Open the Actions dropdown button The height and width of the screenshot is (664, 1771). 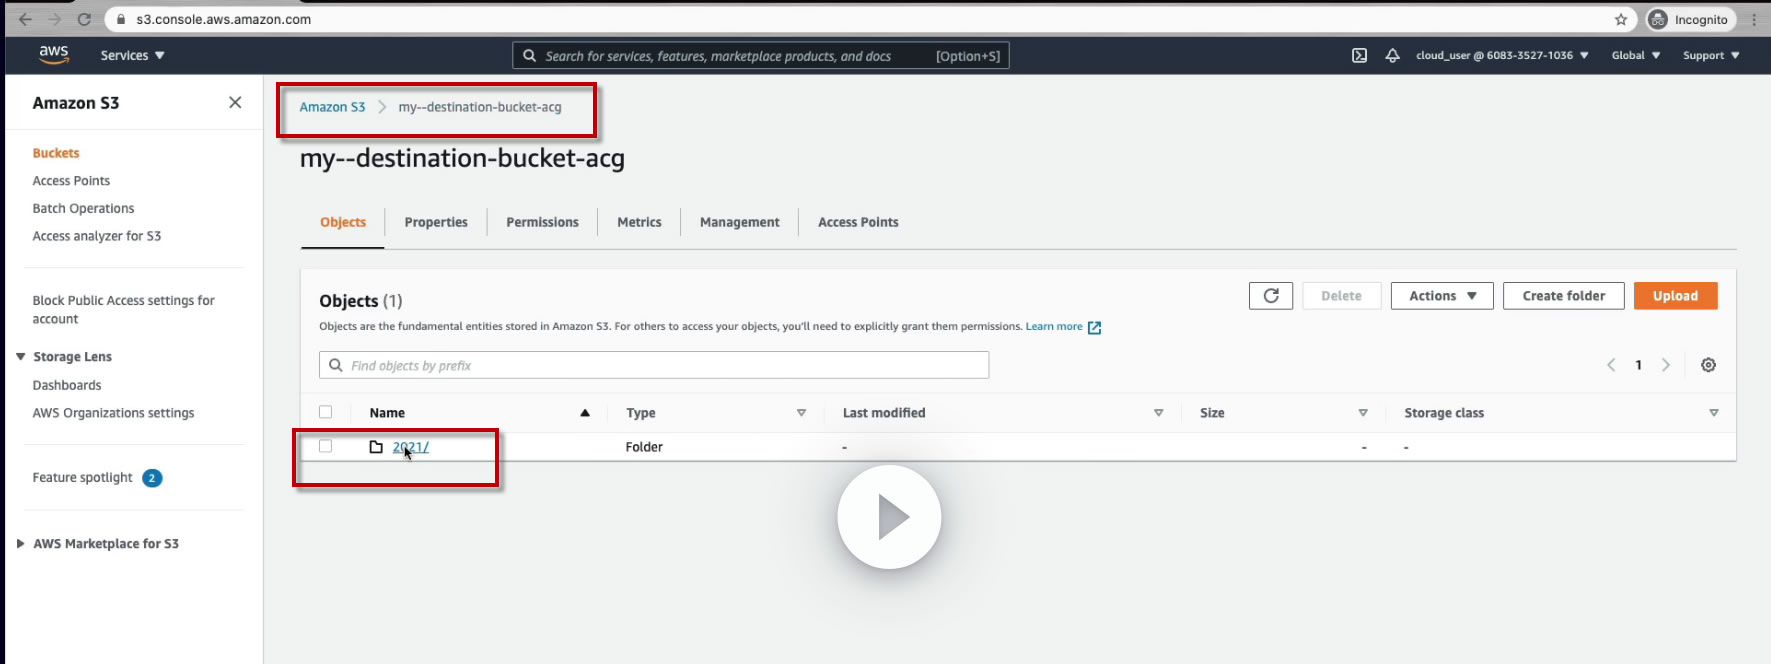tap(1442, 296)
